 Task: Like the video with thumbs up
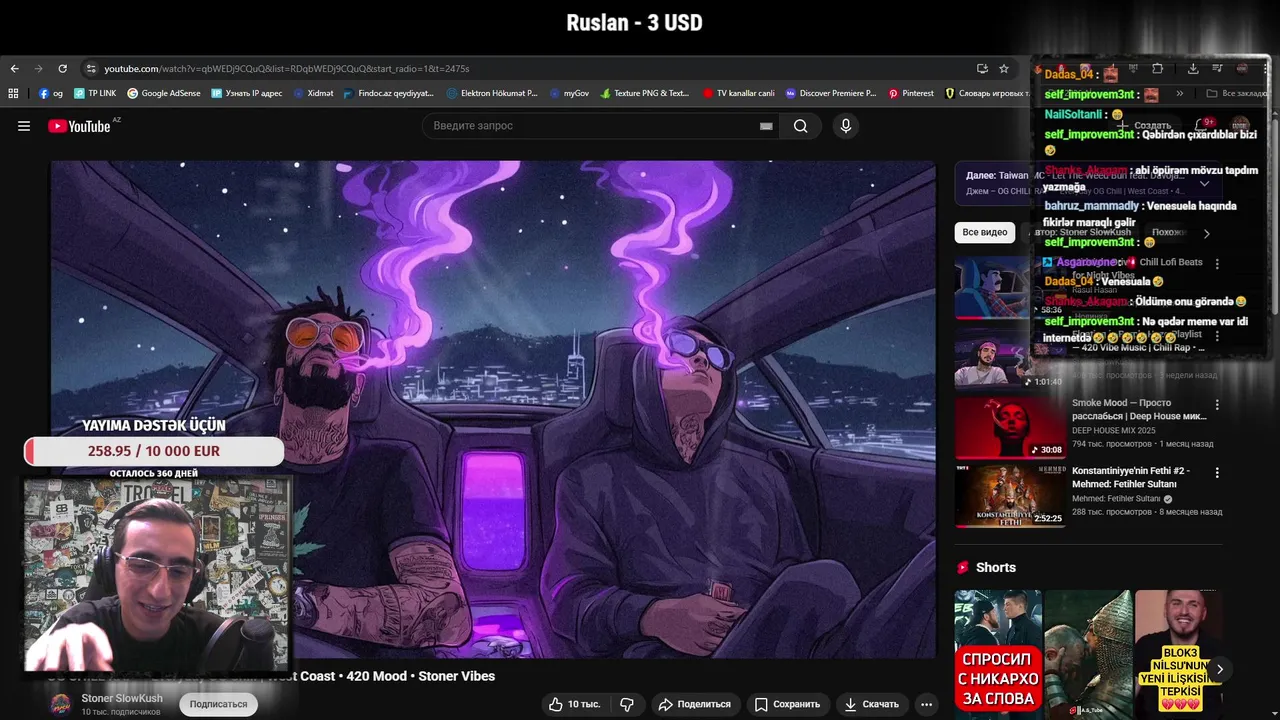pos(574,704)
